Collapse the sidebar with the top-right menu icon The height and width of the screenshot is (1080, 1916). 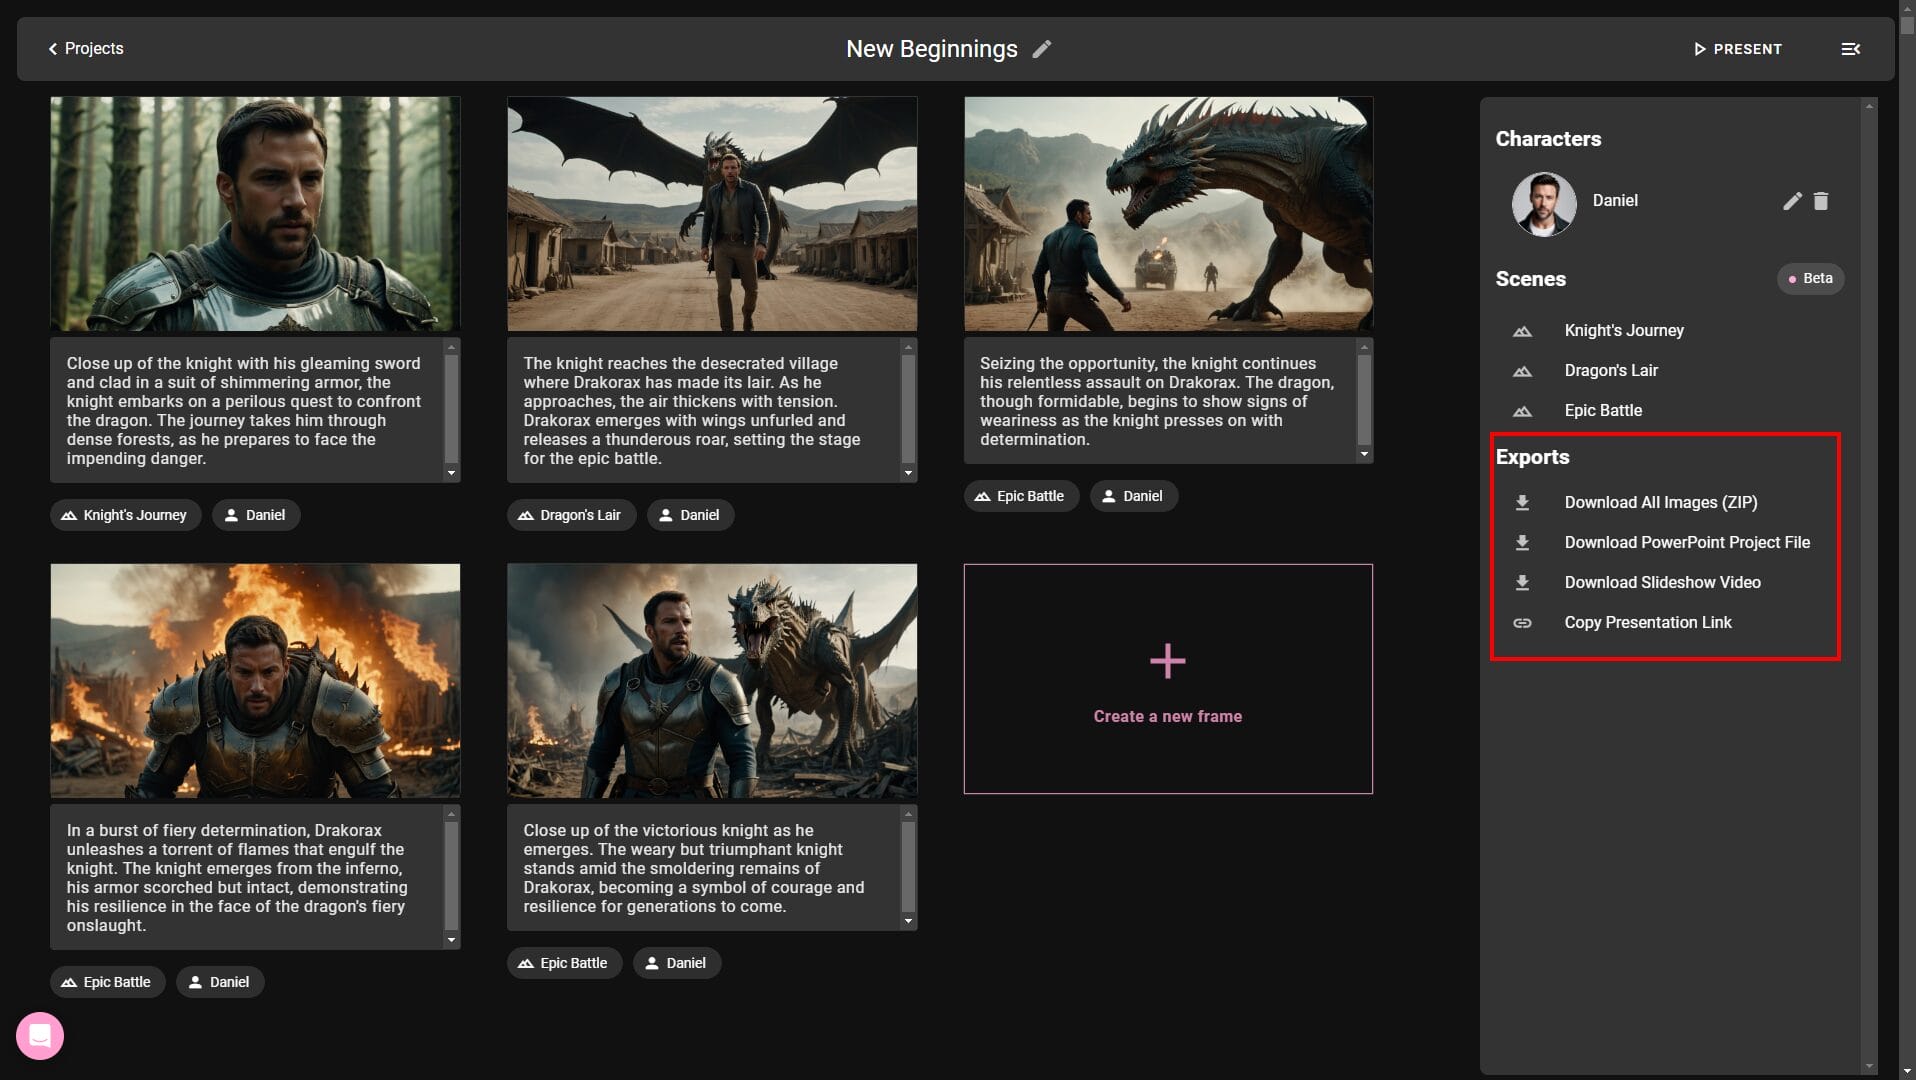1850,48
